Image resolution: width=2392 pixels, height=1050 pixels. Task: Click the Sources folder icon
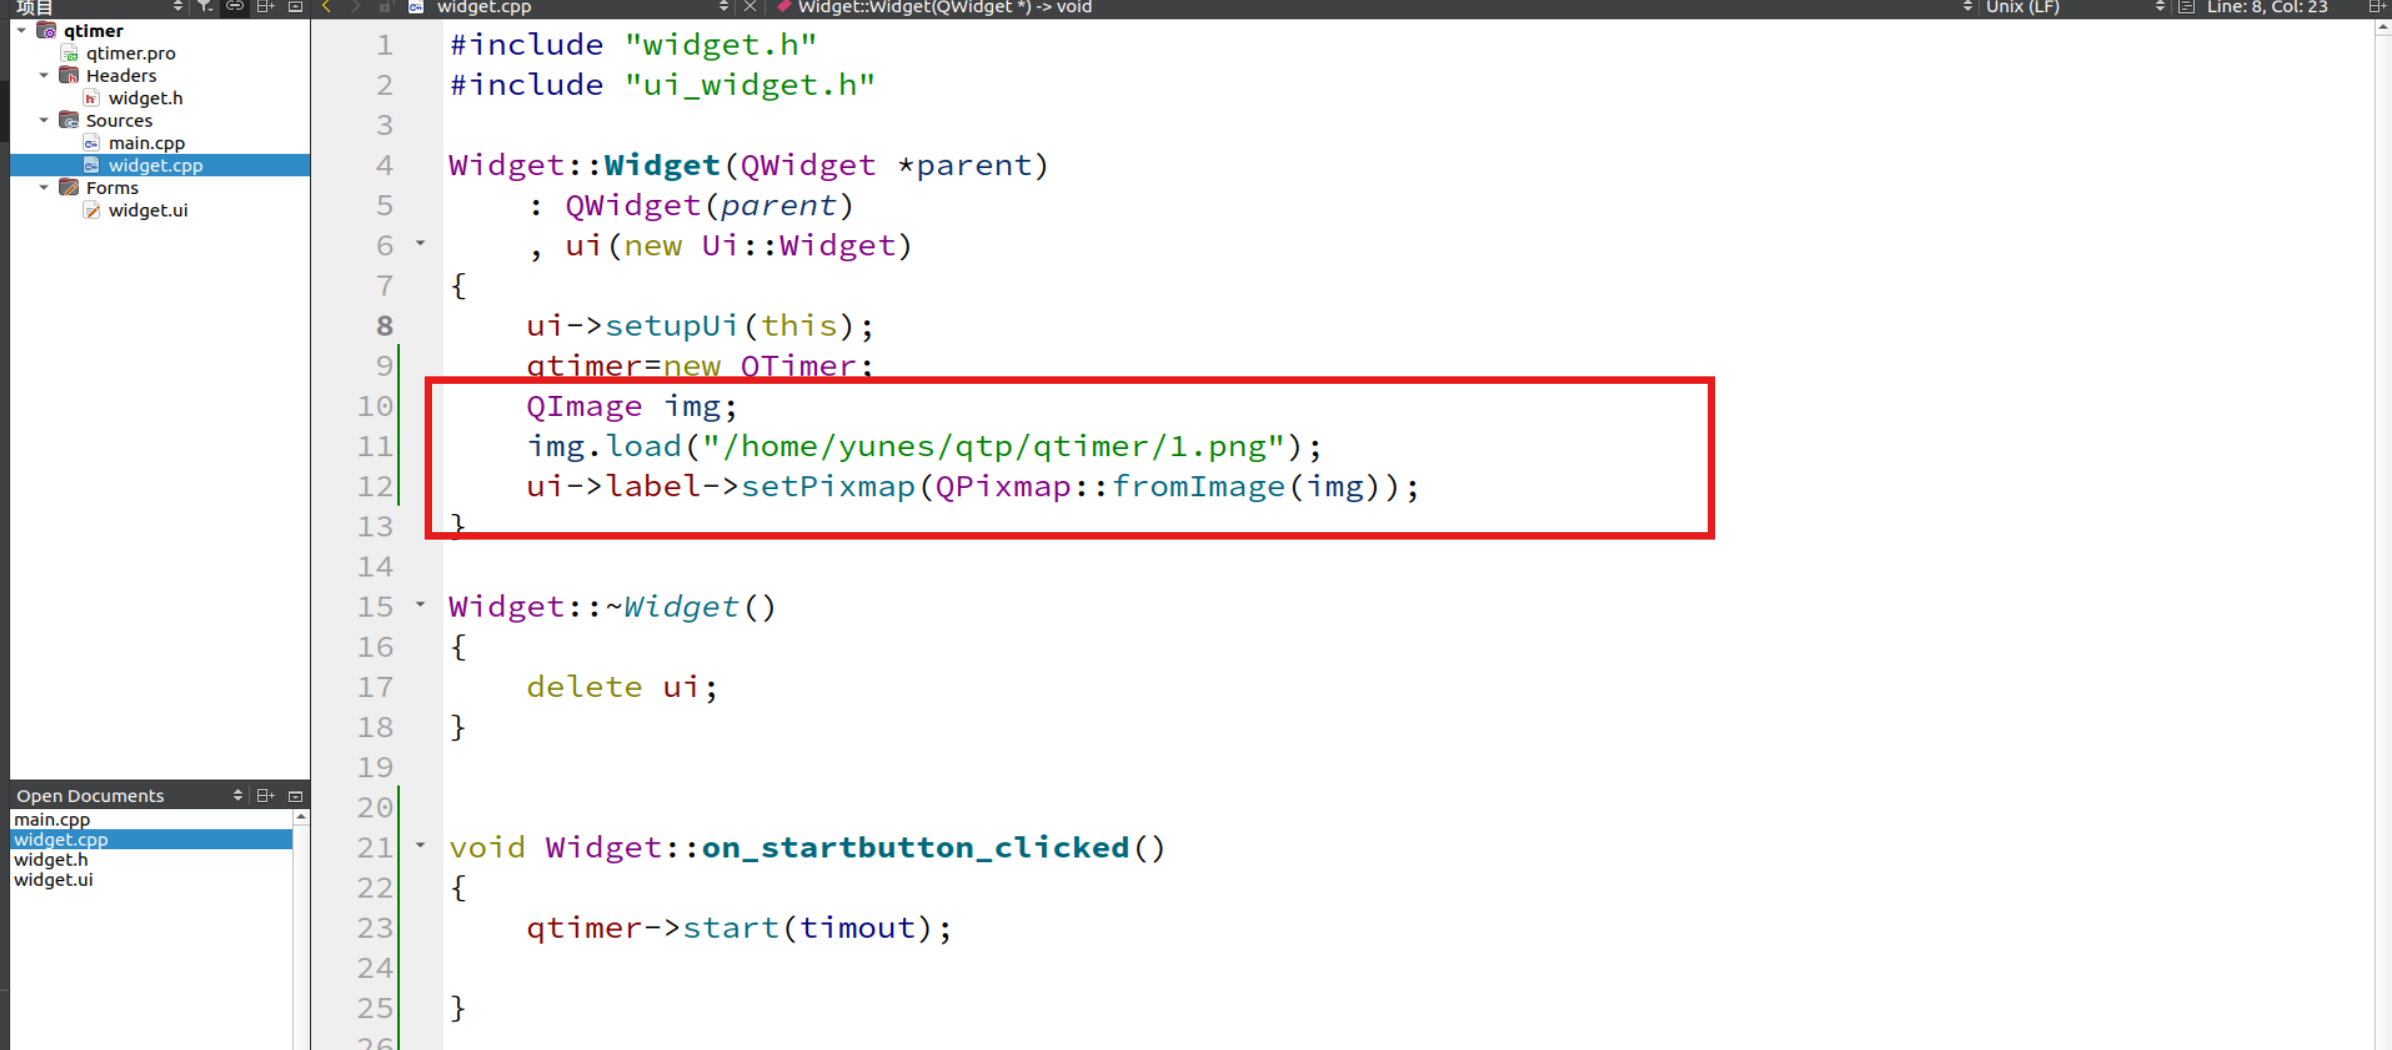pos(69,120)
